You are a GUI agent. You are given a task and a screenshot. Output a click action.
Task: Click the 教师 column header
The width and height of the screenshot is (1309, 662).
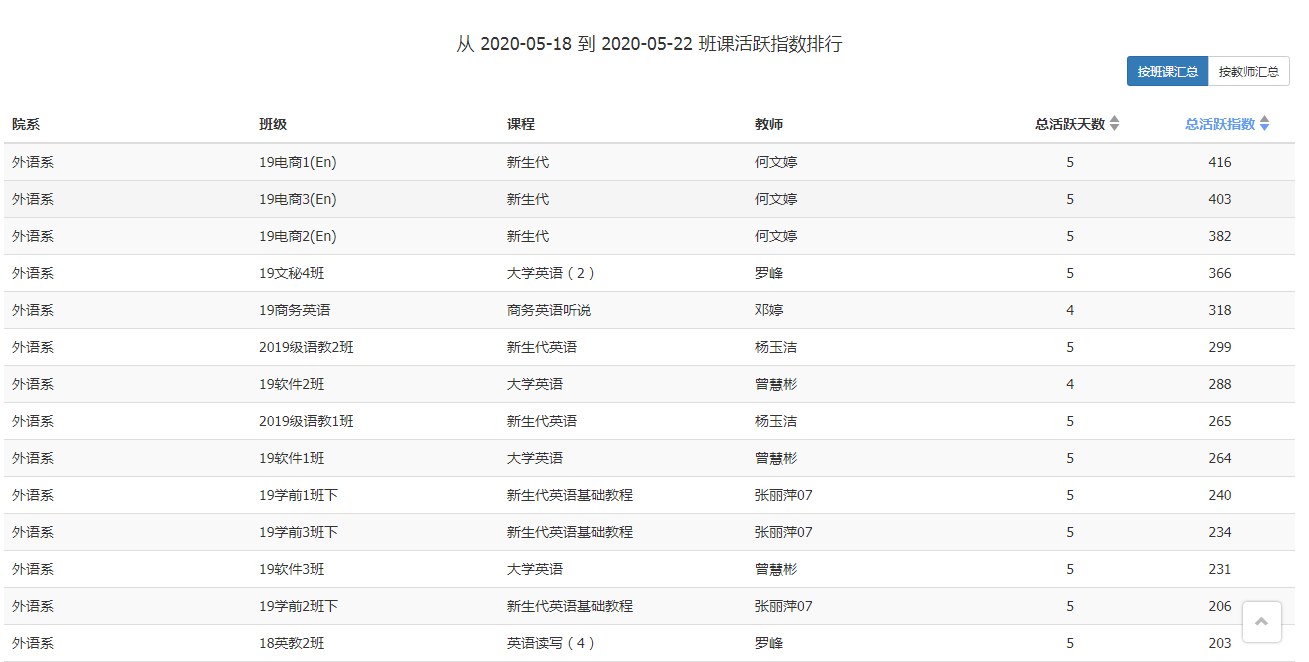pos(769,124)
